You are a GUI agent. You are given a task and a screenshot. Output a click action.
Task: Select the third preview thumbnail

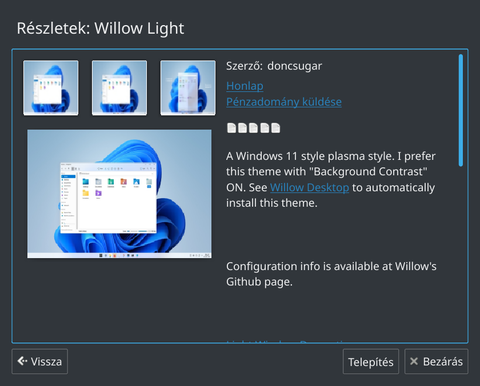pyautogui.click(x=188, y=88)
